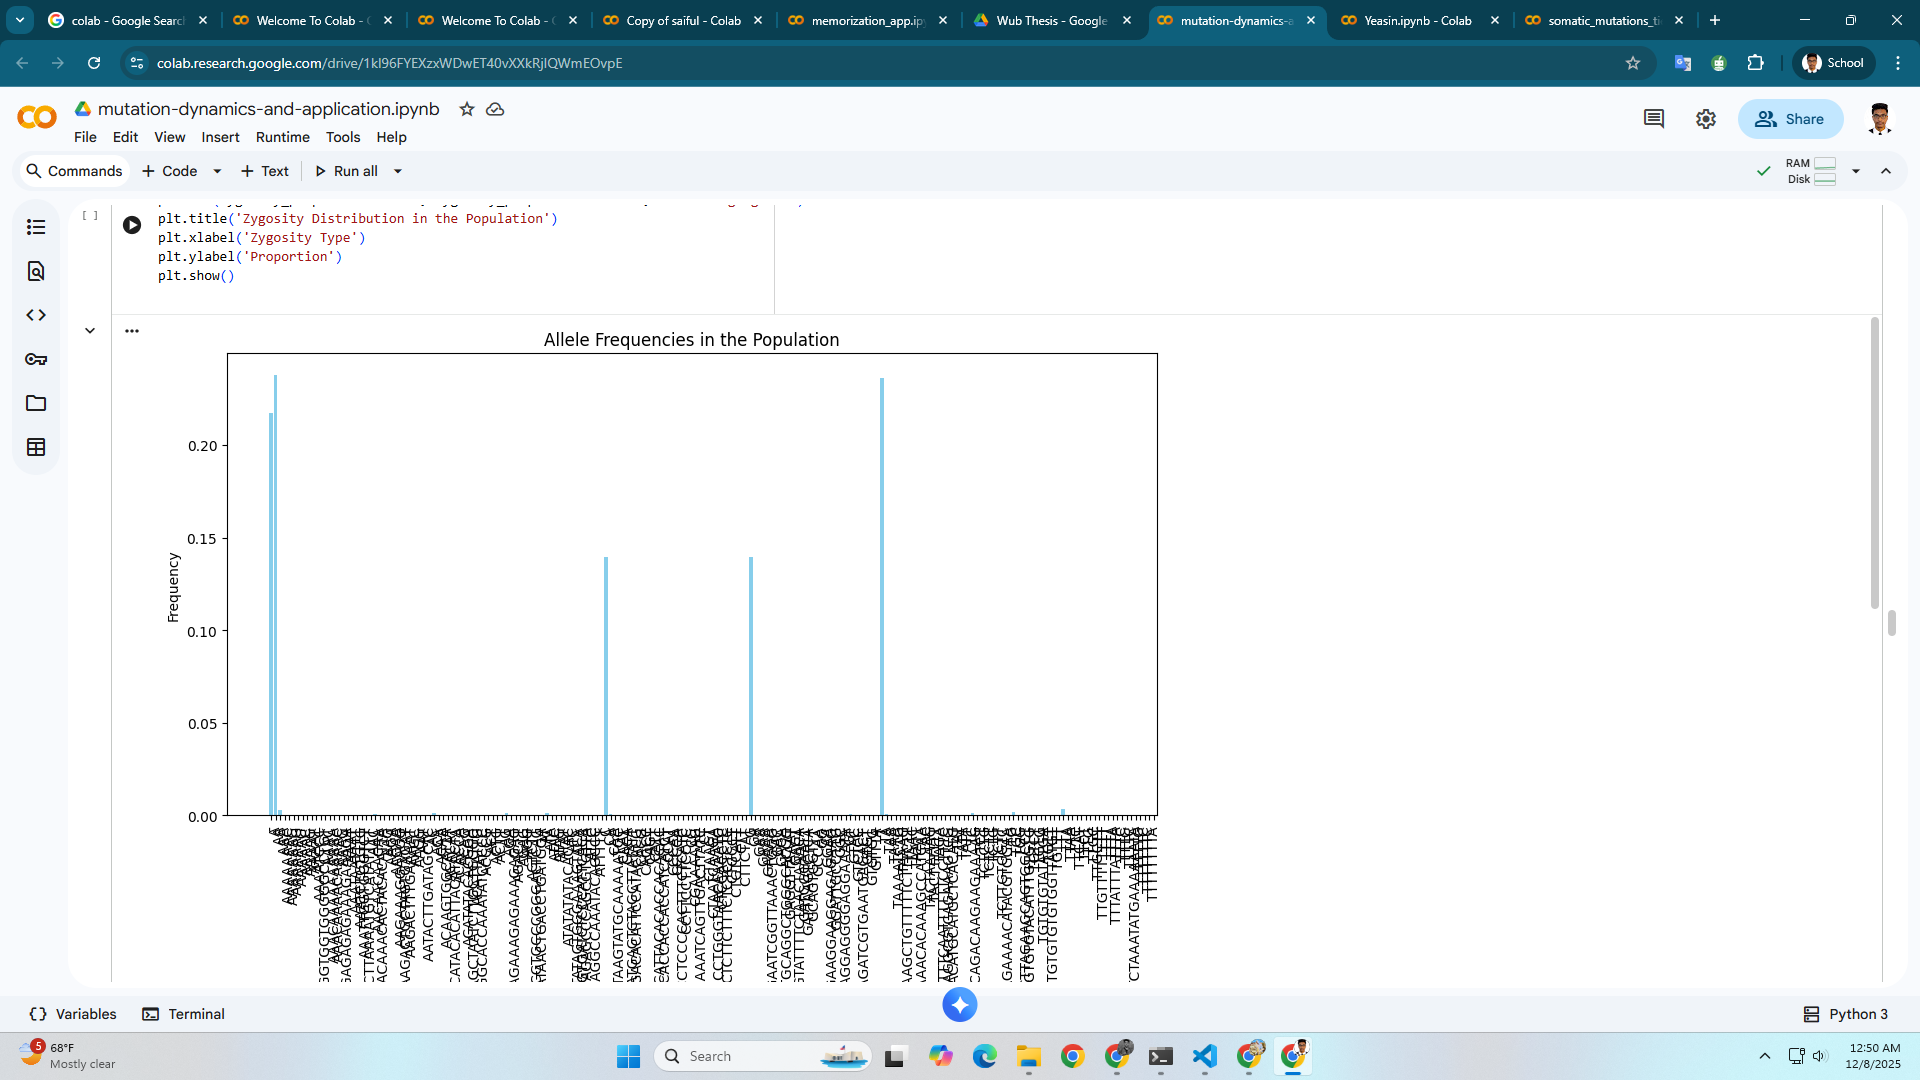Open the Code snippets sidebar icon
The image size is (1920, 1080).
pos(36,315)
